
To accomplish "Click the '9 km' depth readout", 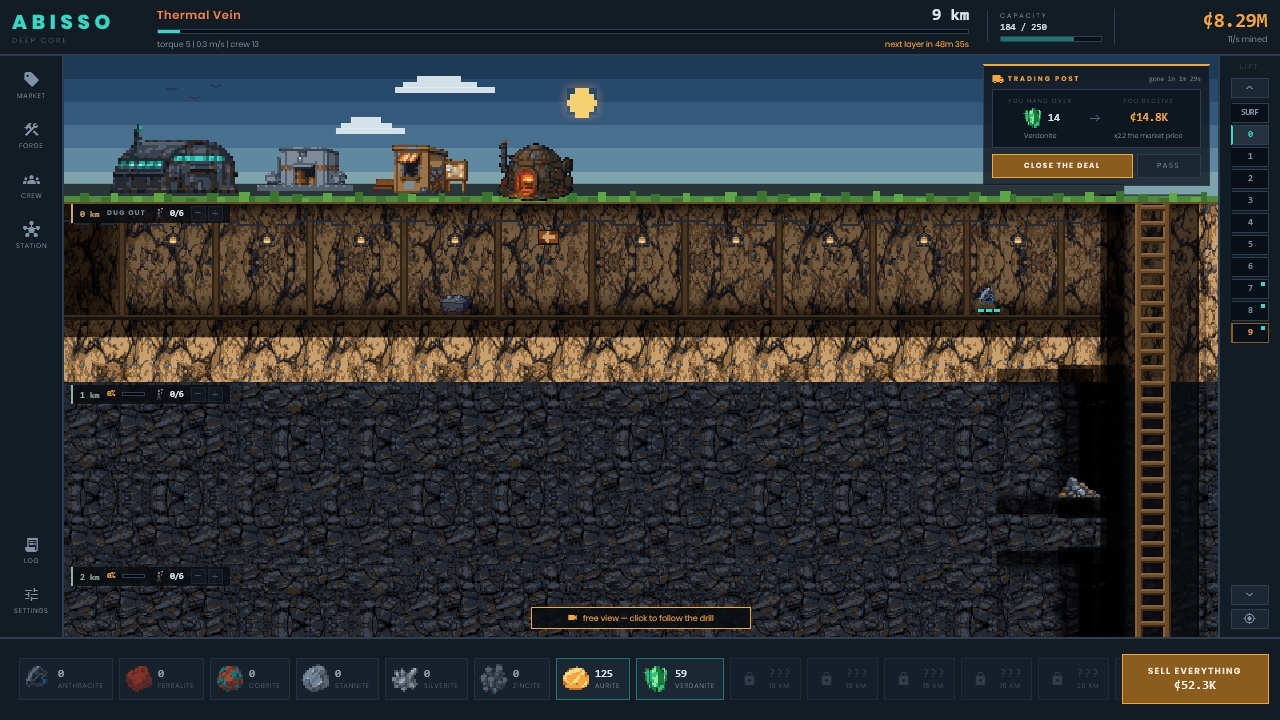I will tap(950, 15).
